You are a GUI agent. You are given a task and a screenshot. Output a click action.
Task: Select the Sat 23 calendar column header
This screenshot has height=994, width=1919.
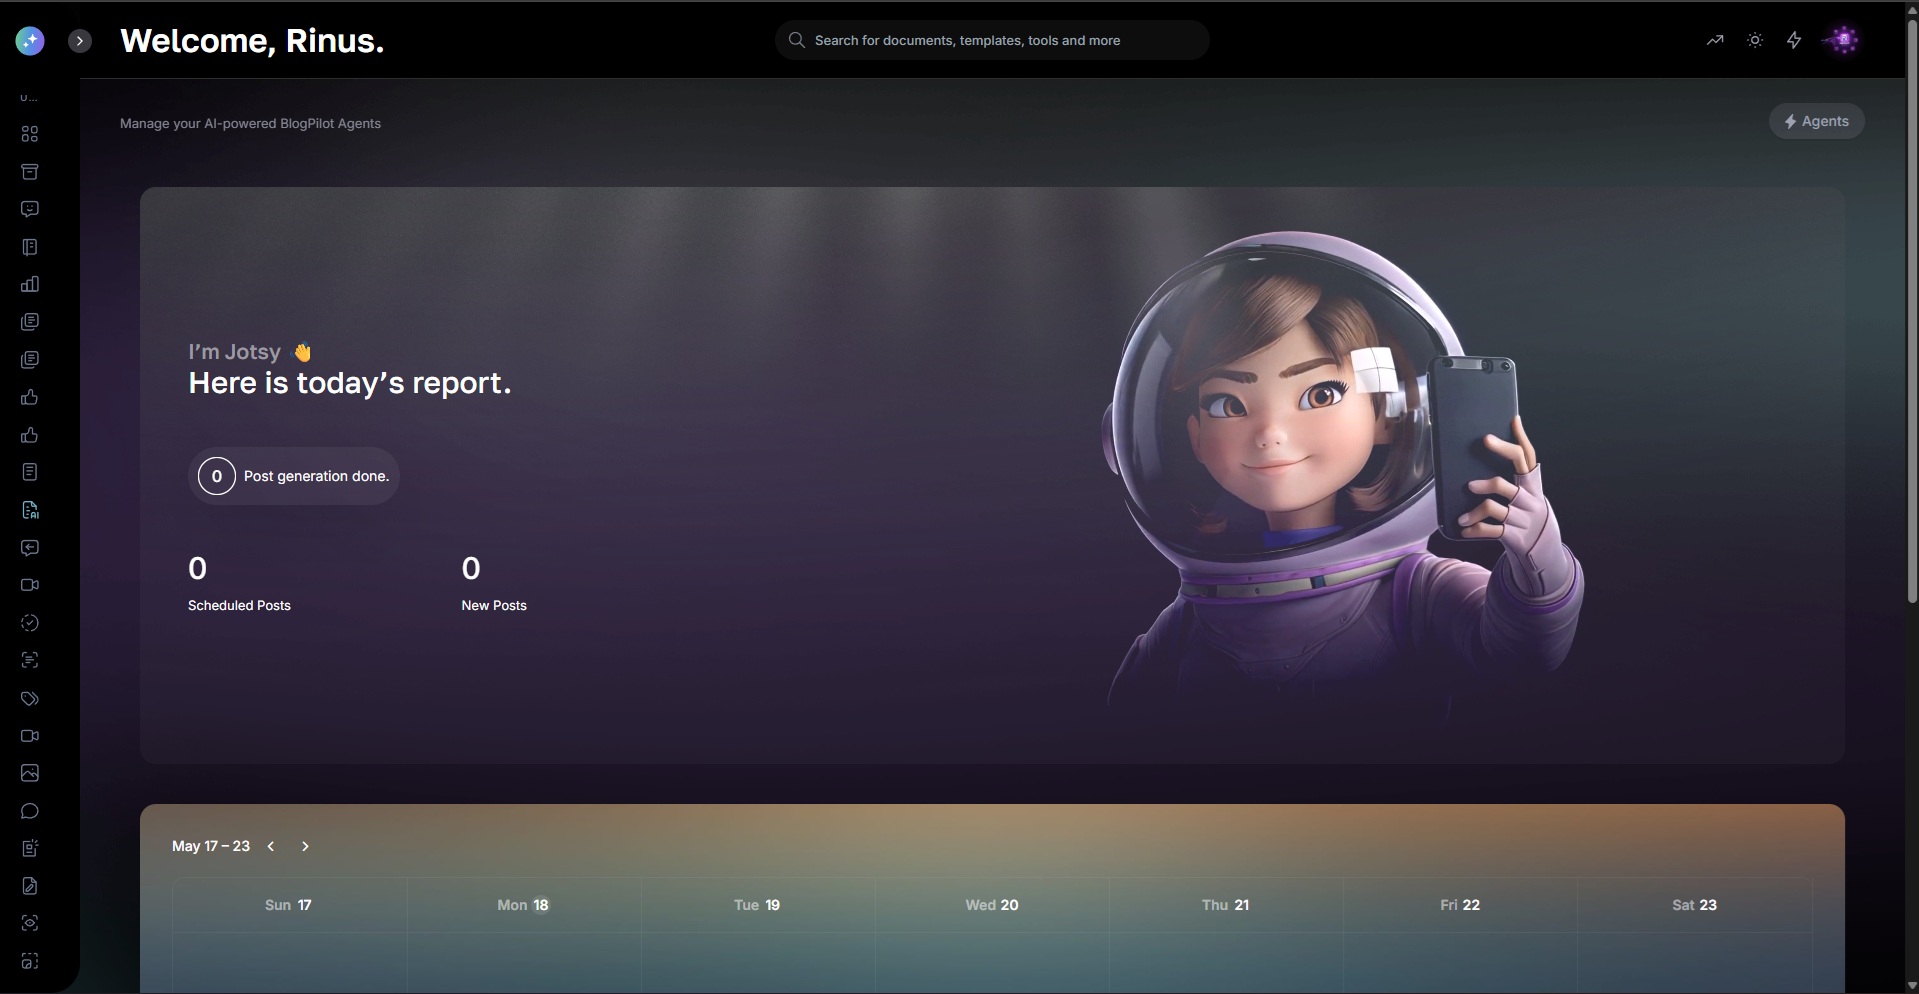(x=1694, y=905)
